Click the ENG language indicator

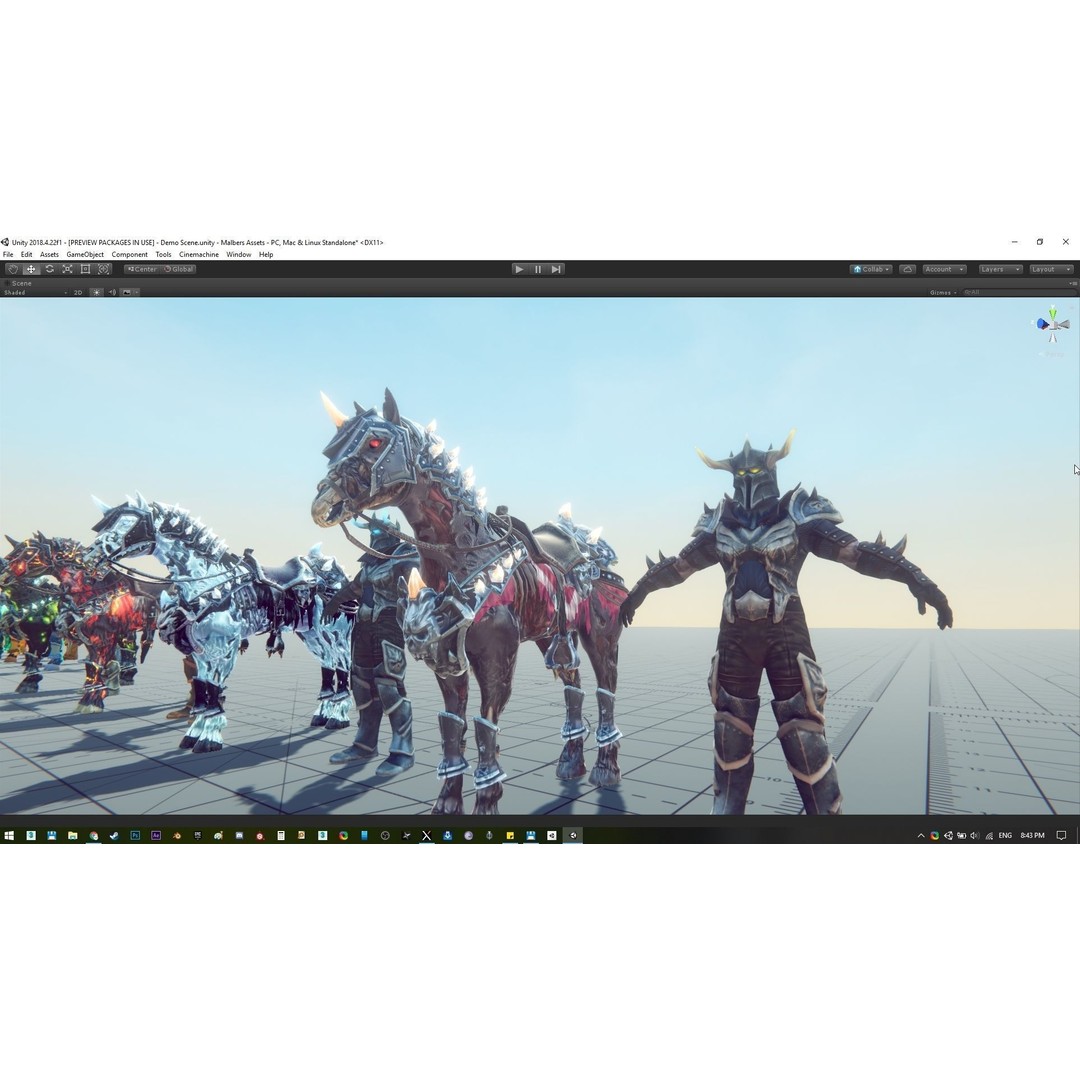point(1006,835)
